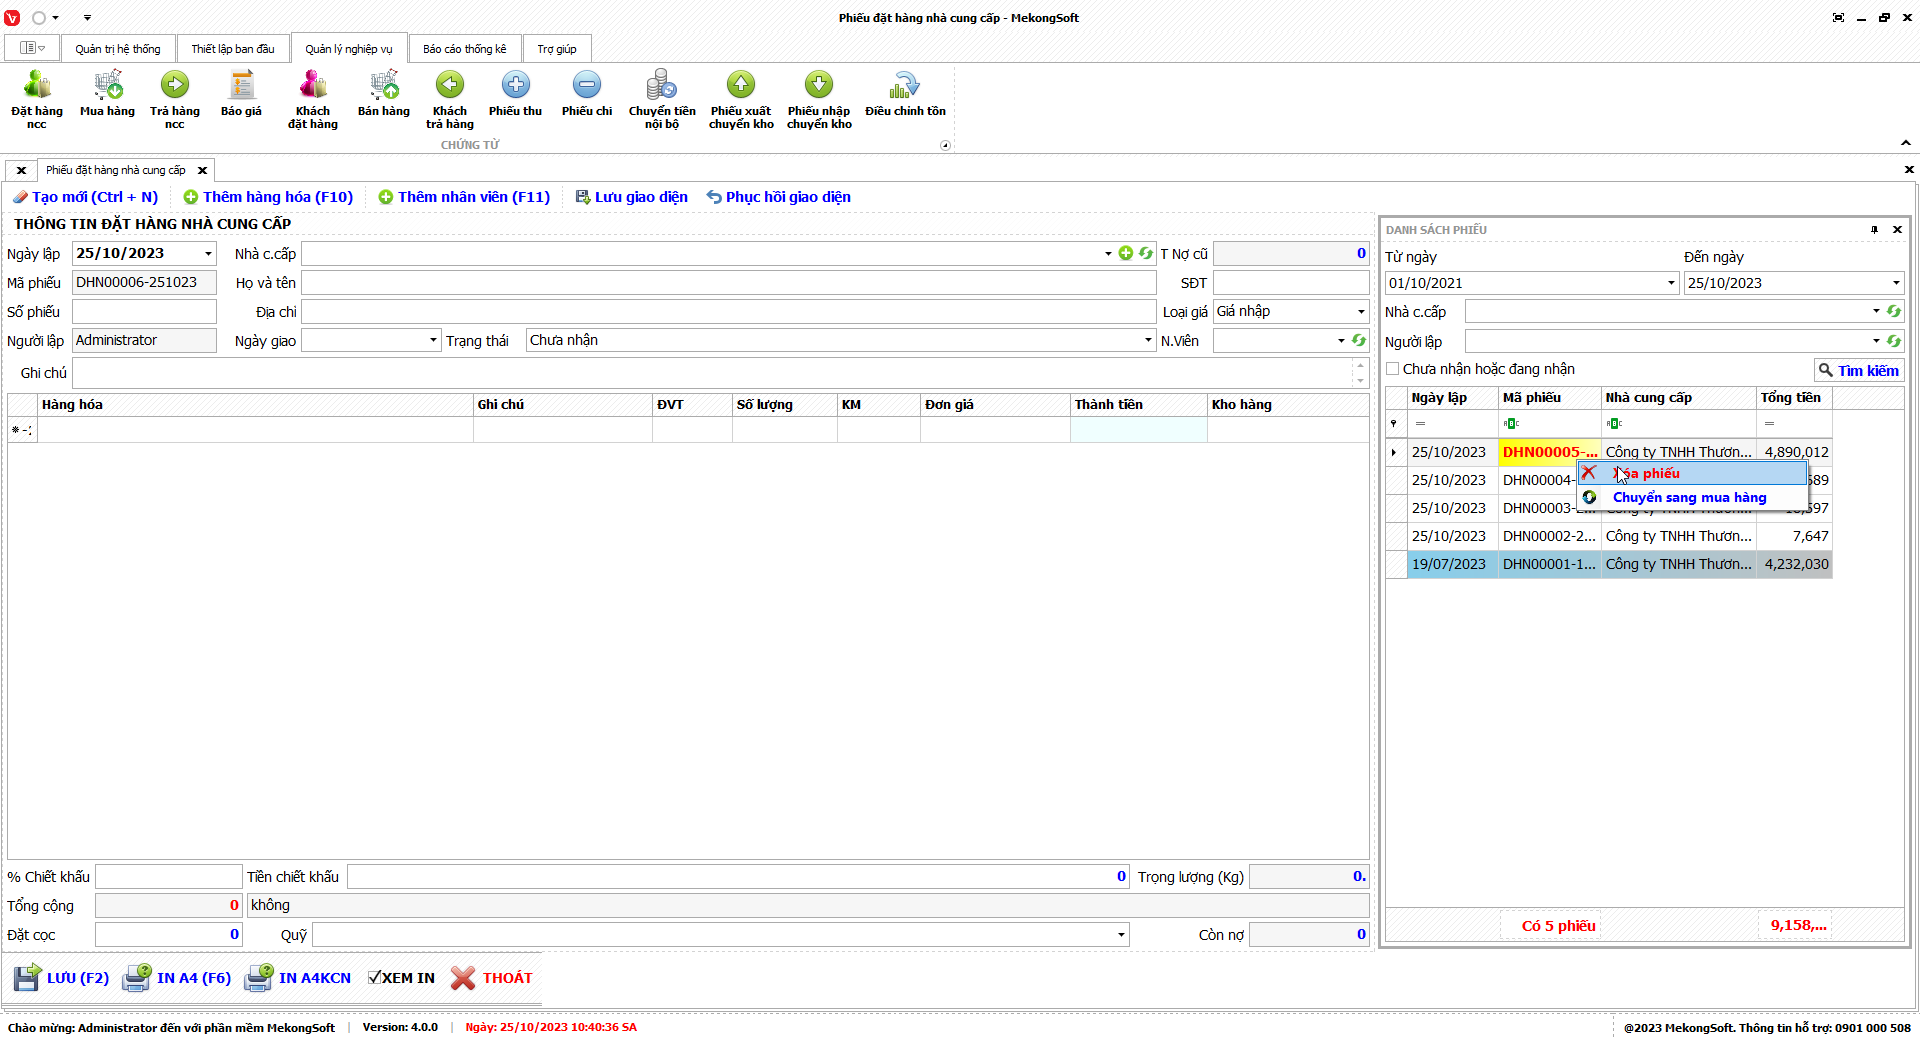Screen dimensions: 1920x1039
Task: Open the Loại giá price type dropdown
Action: [x=1360, y=312]
